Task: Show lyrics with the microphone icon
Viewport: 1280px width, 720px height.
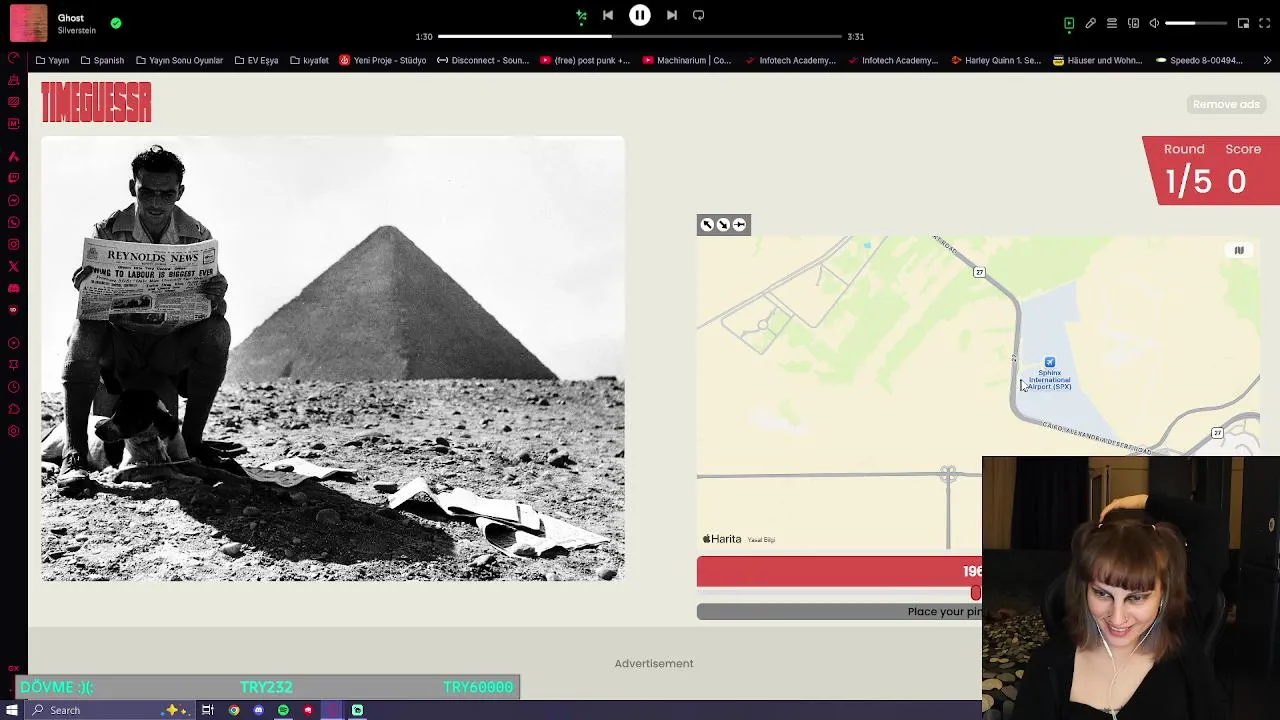Action: 1091,23
